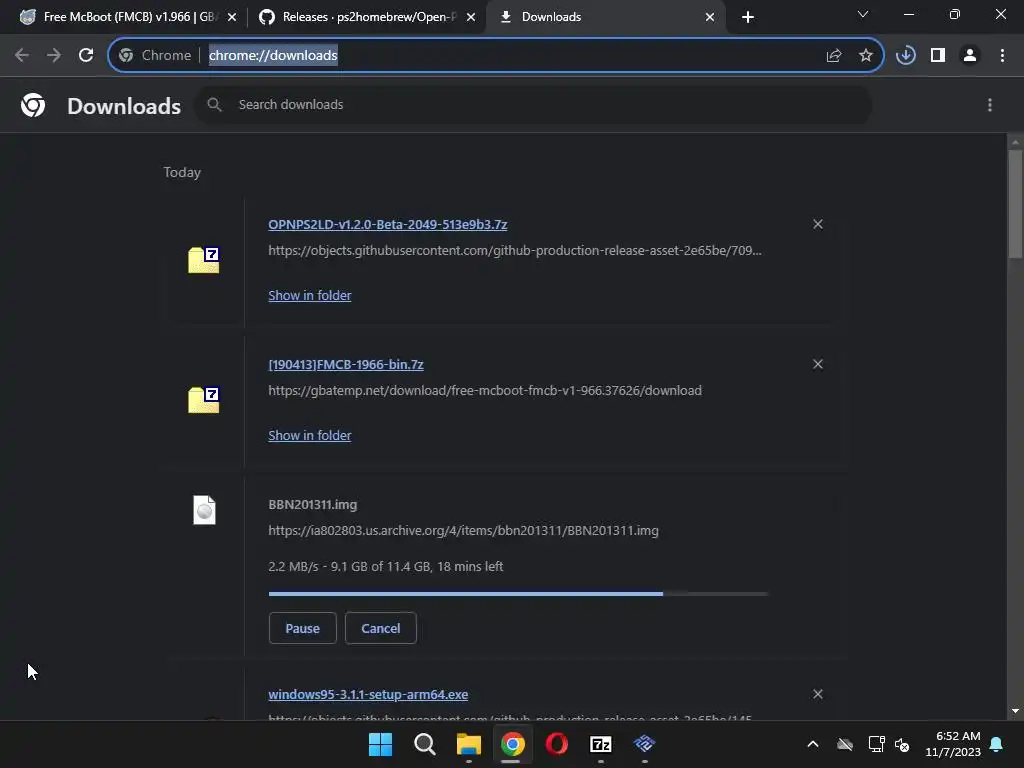Viewport: 1024px width, 768px height.
Task: Open tab search chevron
Action: [x=863, y=14]
